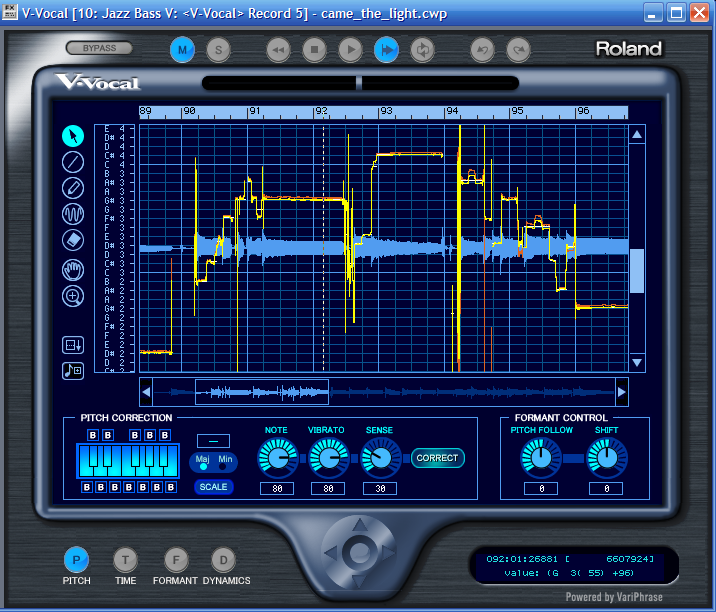Maximize the V-Vocal window
This screenshot has width=716, height=612.
click(676, 12)
